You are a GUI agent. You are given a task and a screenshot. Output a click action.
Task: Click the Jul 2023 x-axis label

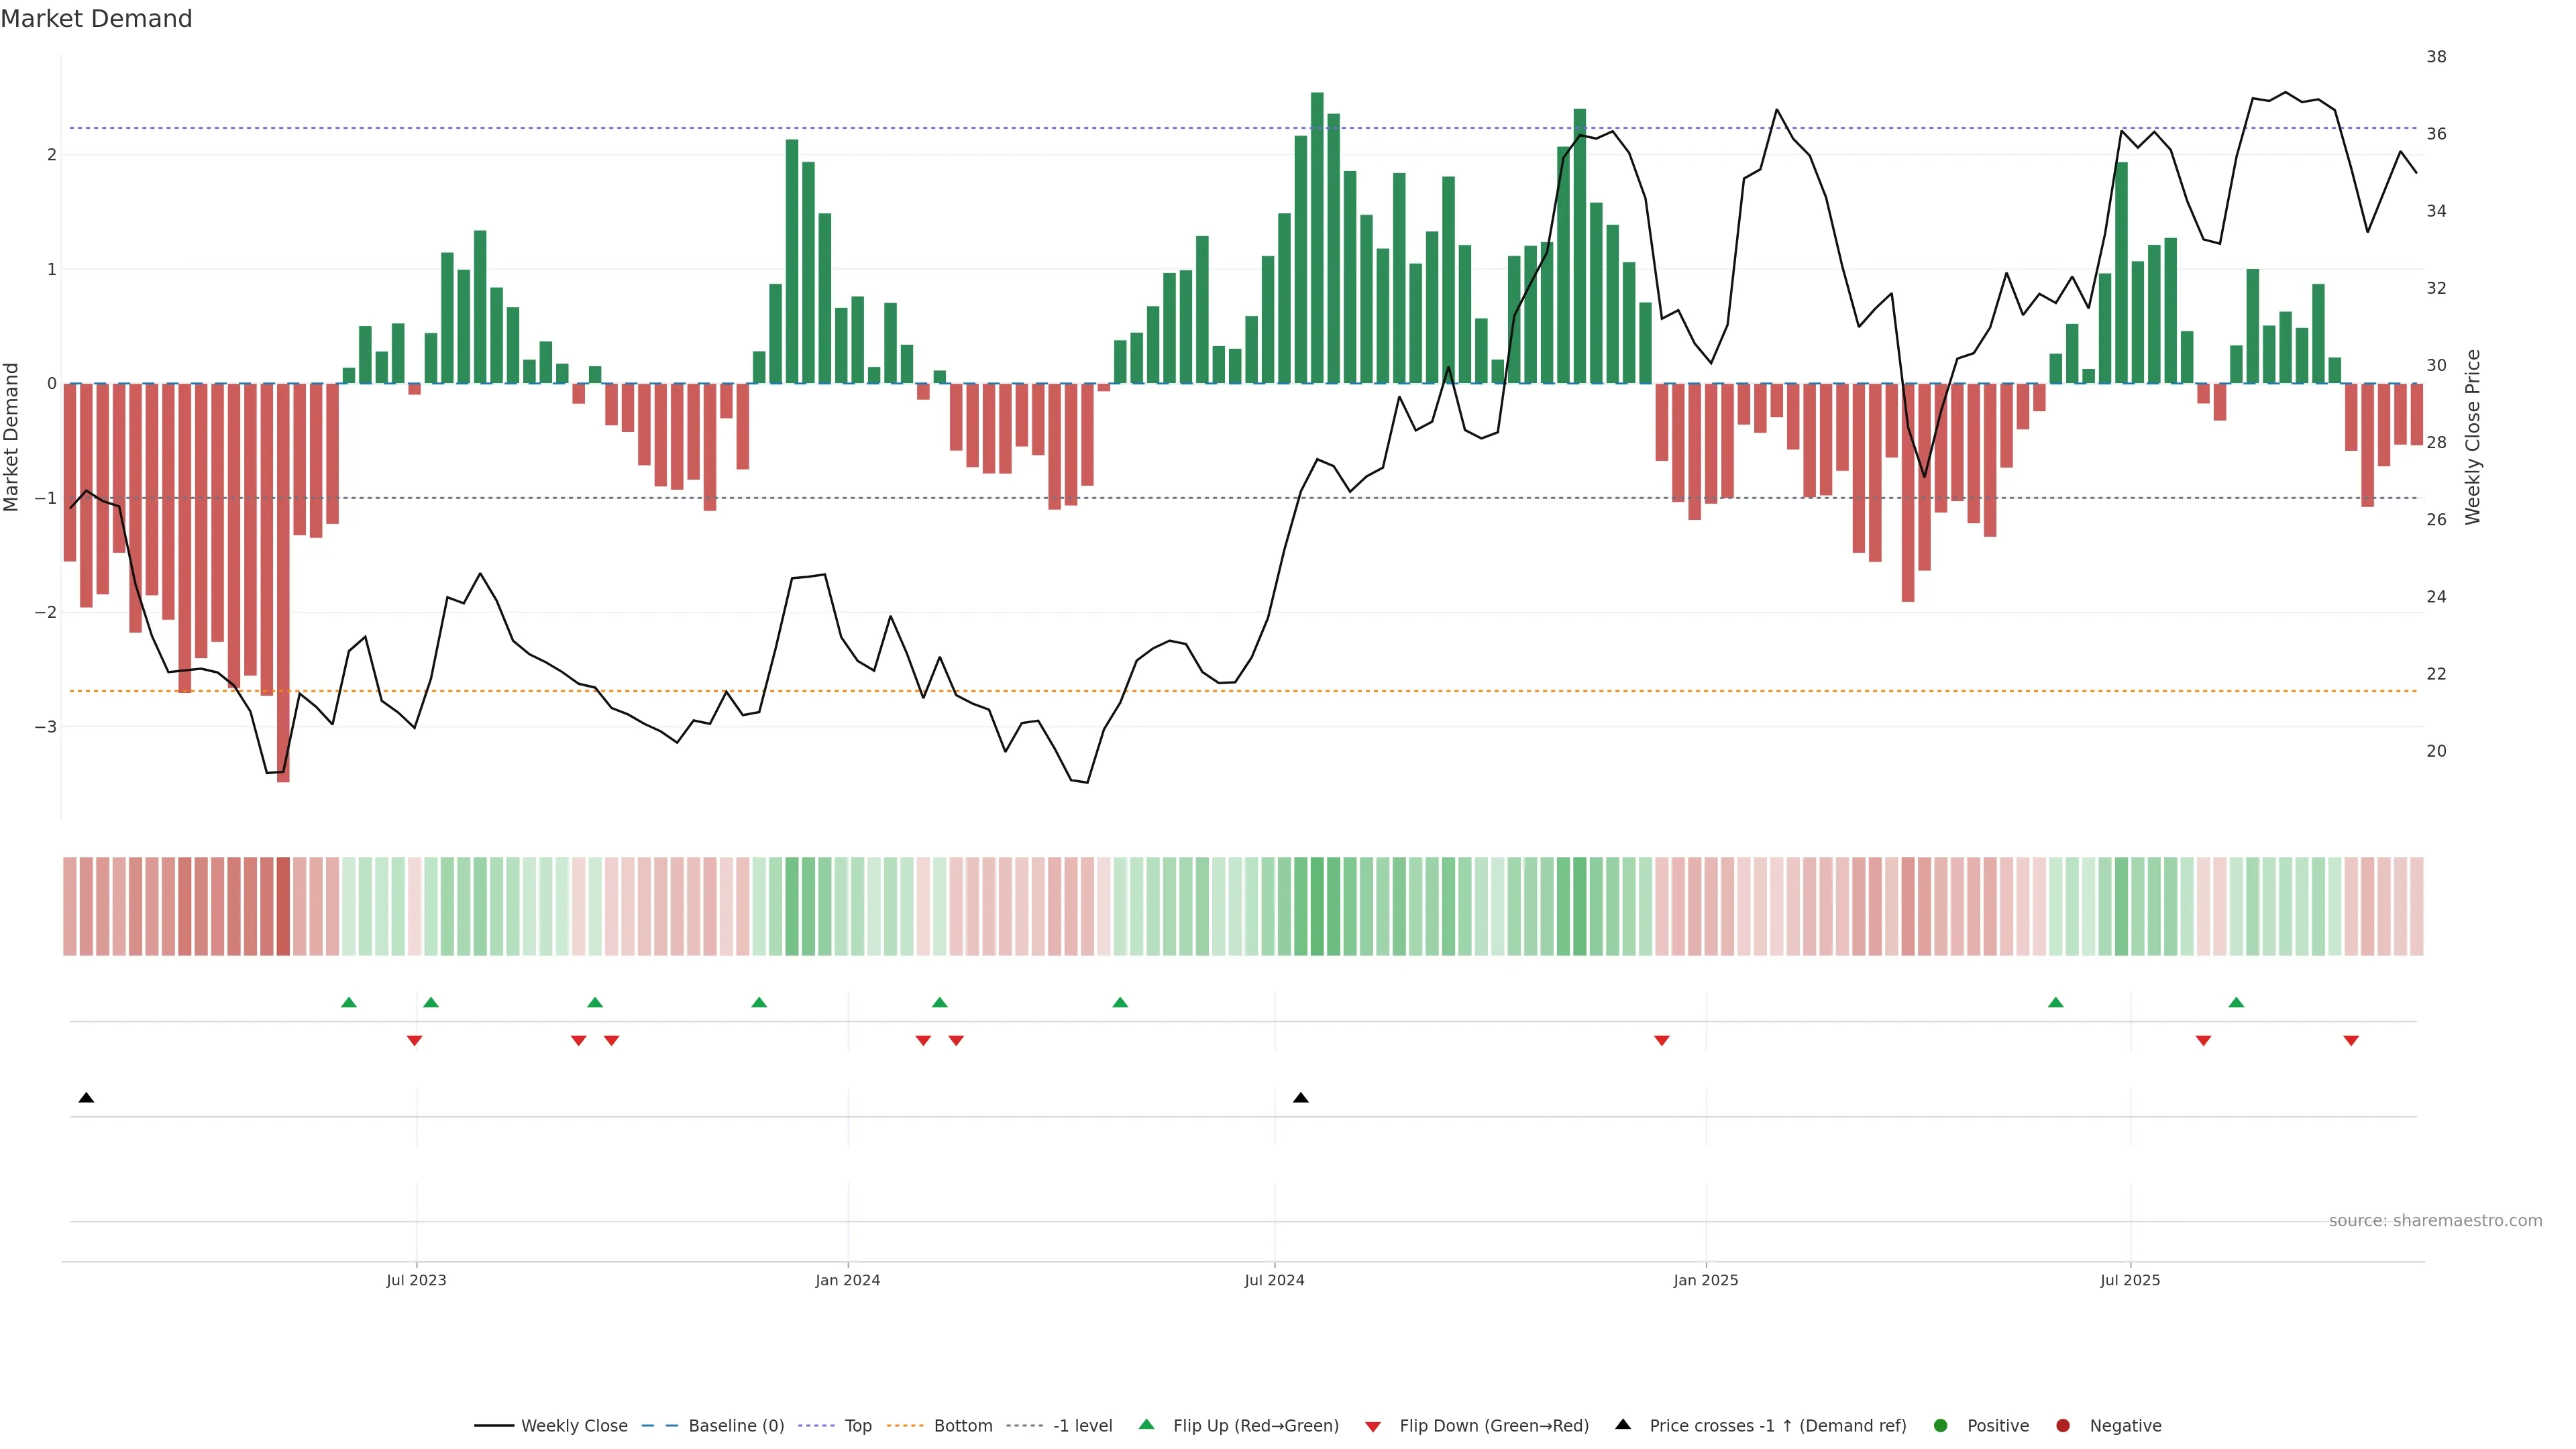[416, 1280]
